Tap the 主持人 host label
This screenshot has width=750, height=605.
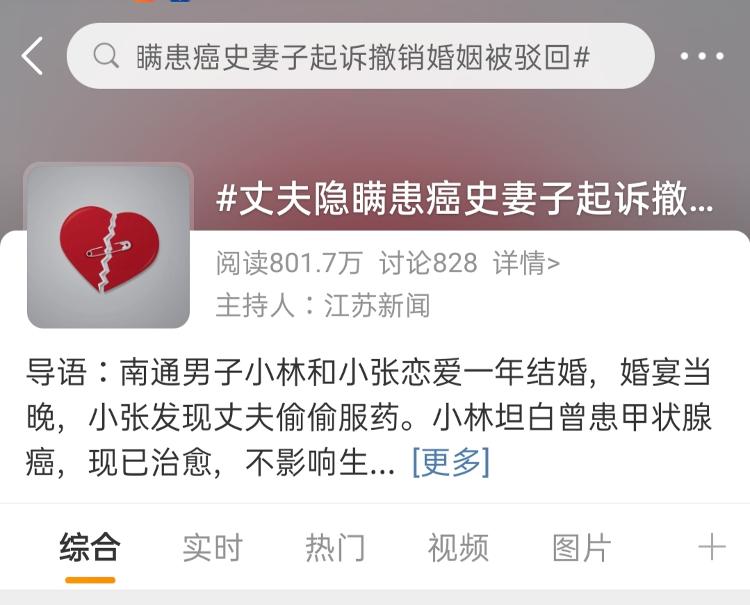(254, 305)
